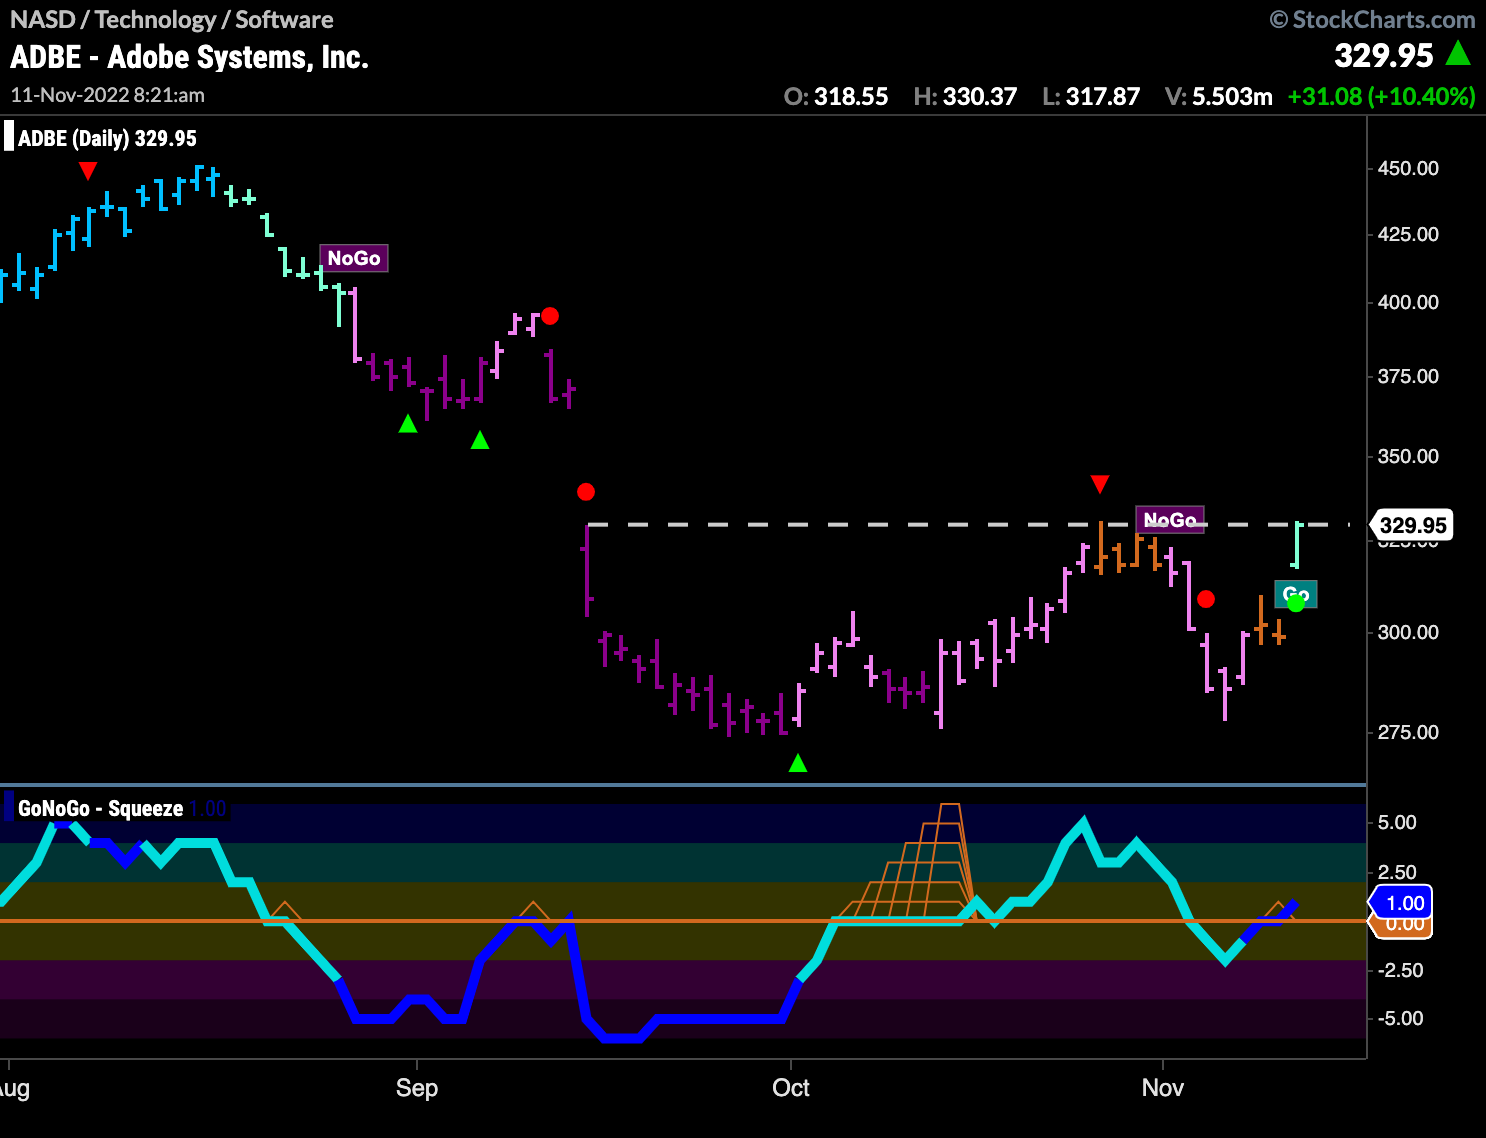1486x1138 pixels.
Task: Click the gray dashed resistance line near 330
Action: tap(968, 524)
